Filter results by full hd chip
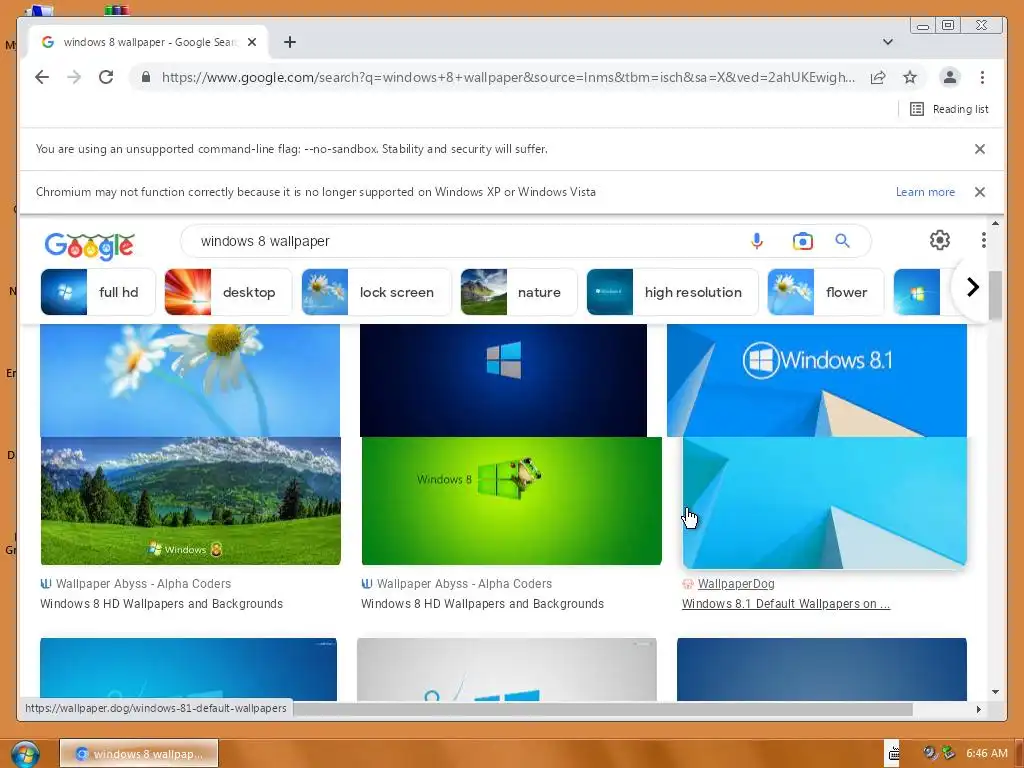The width and height of the screenshot is (1024, 768). [98, 292]
